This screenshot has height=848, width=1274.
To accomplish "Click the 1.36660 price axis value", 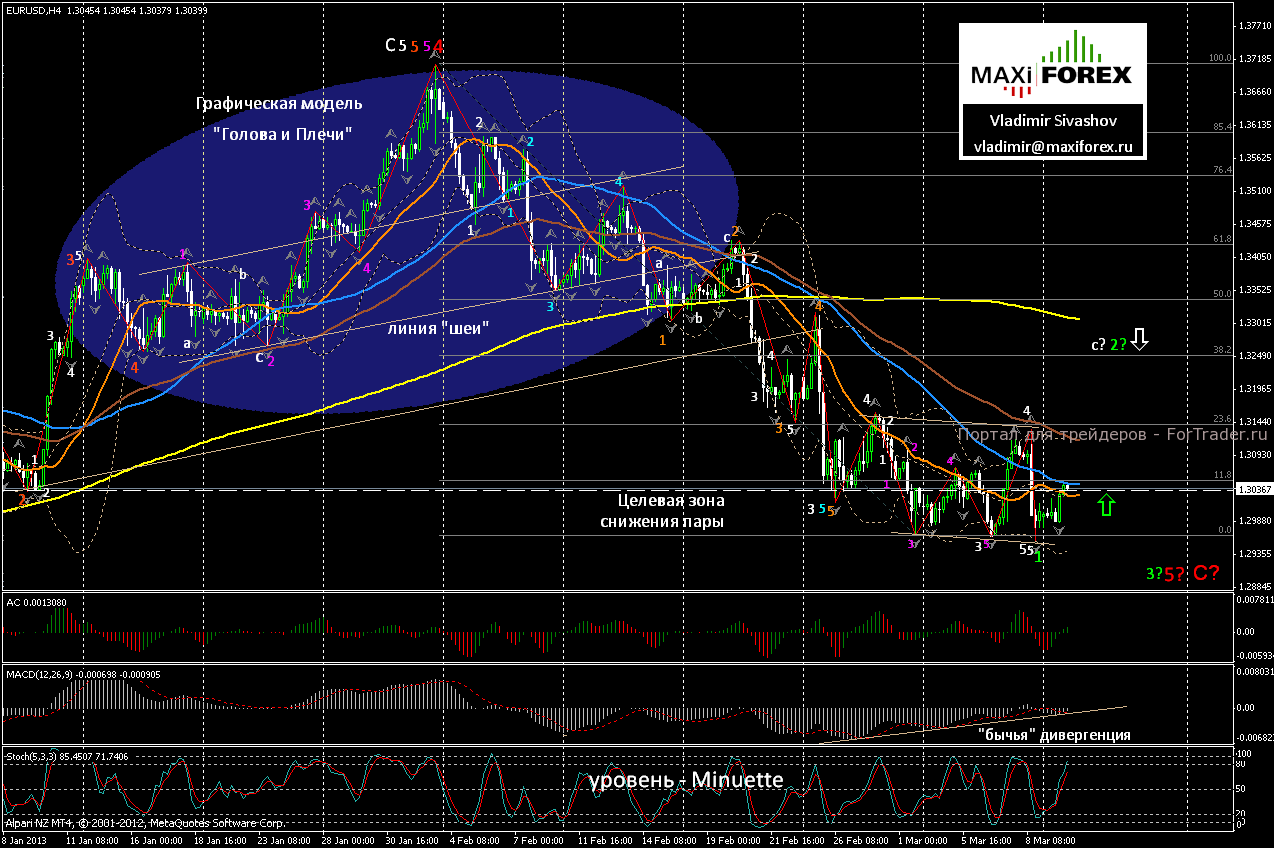I will coord(1254,92).
